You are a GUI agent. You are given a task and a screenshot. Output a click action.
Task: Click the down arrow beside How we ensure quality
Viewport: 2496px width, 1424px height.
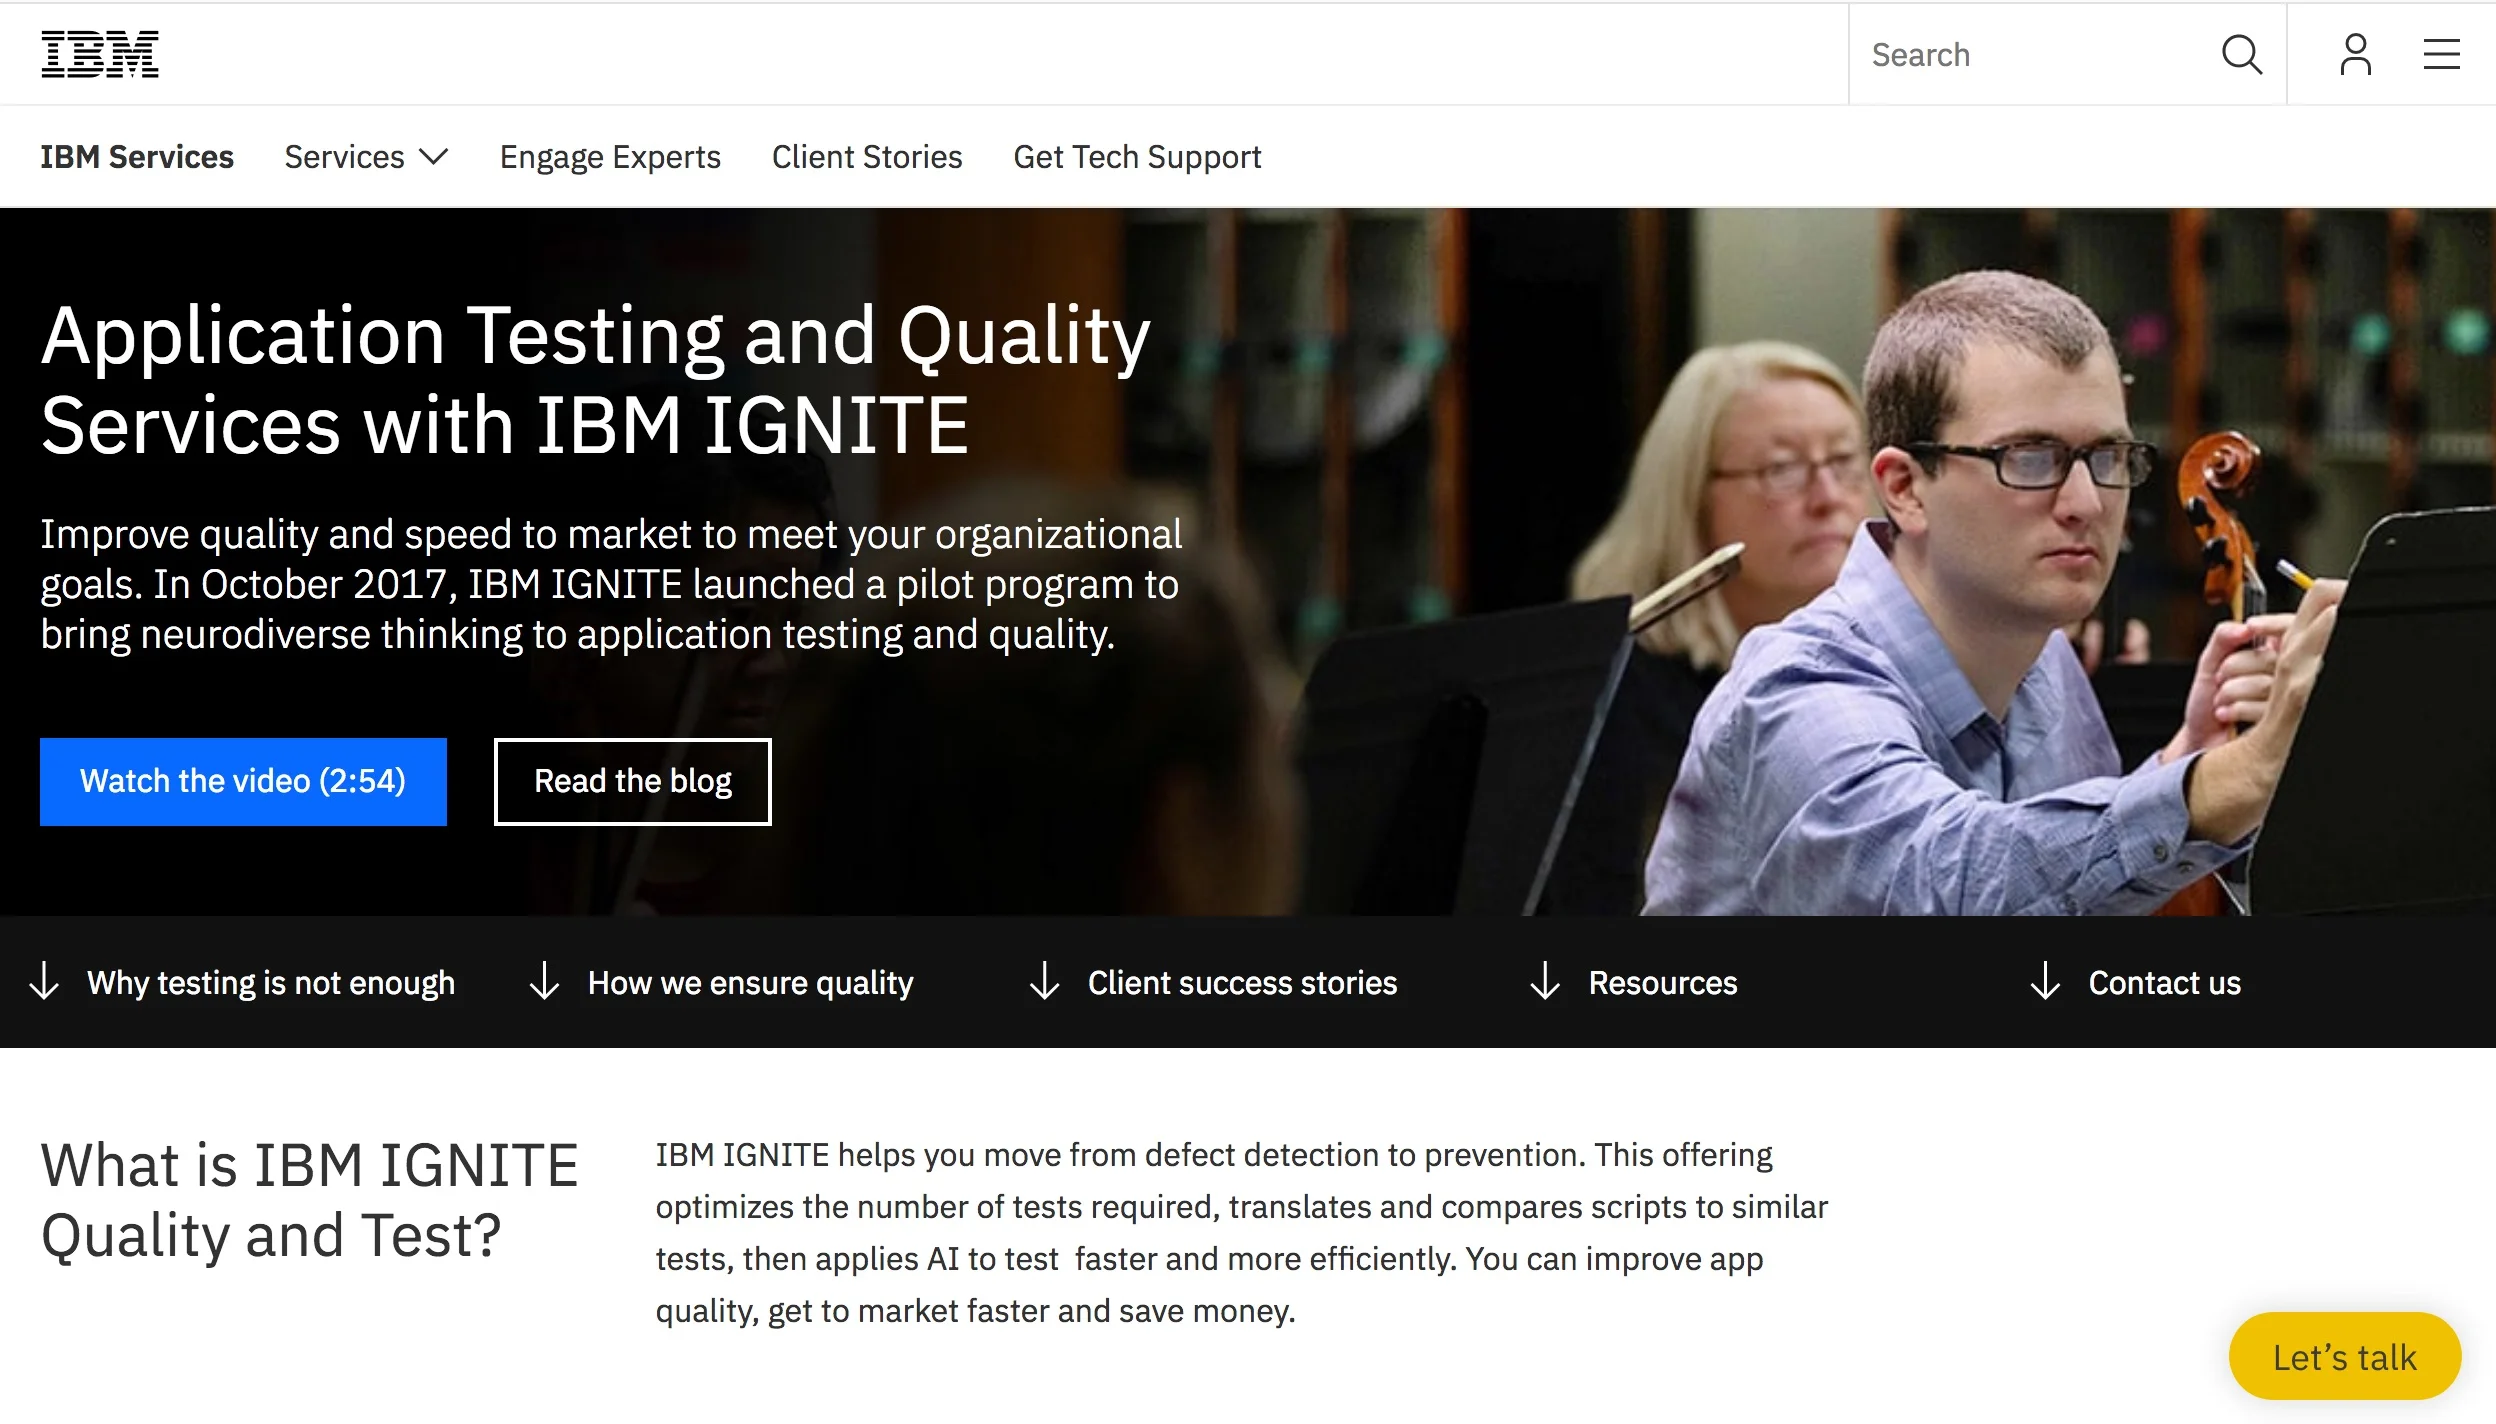[x=544, y=981]
